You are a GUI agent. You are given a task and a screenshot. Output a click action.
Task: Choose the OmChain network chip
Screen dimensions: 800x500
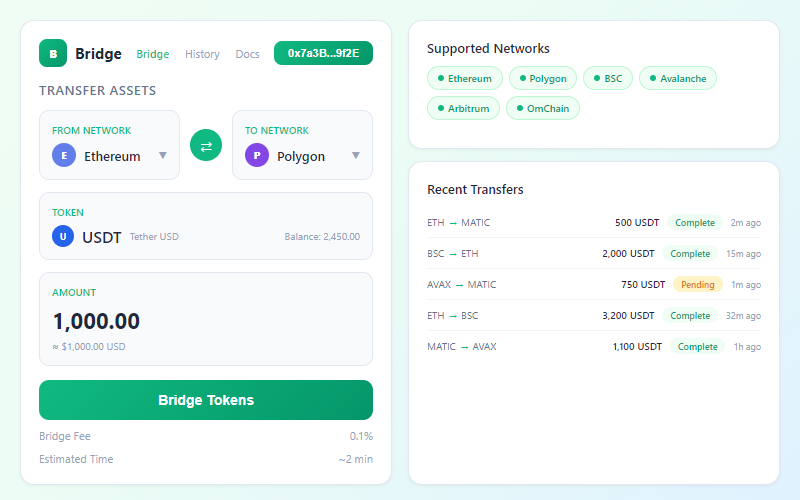click(x=543, y=108)
